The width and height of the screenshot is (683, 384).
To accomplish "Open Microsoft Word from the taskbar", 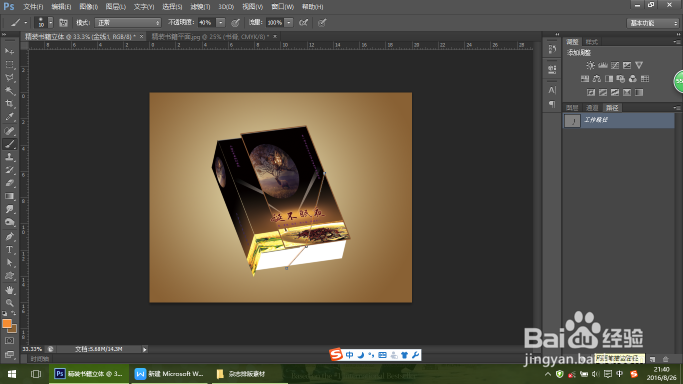I will coord(170,374).
